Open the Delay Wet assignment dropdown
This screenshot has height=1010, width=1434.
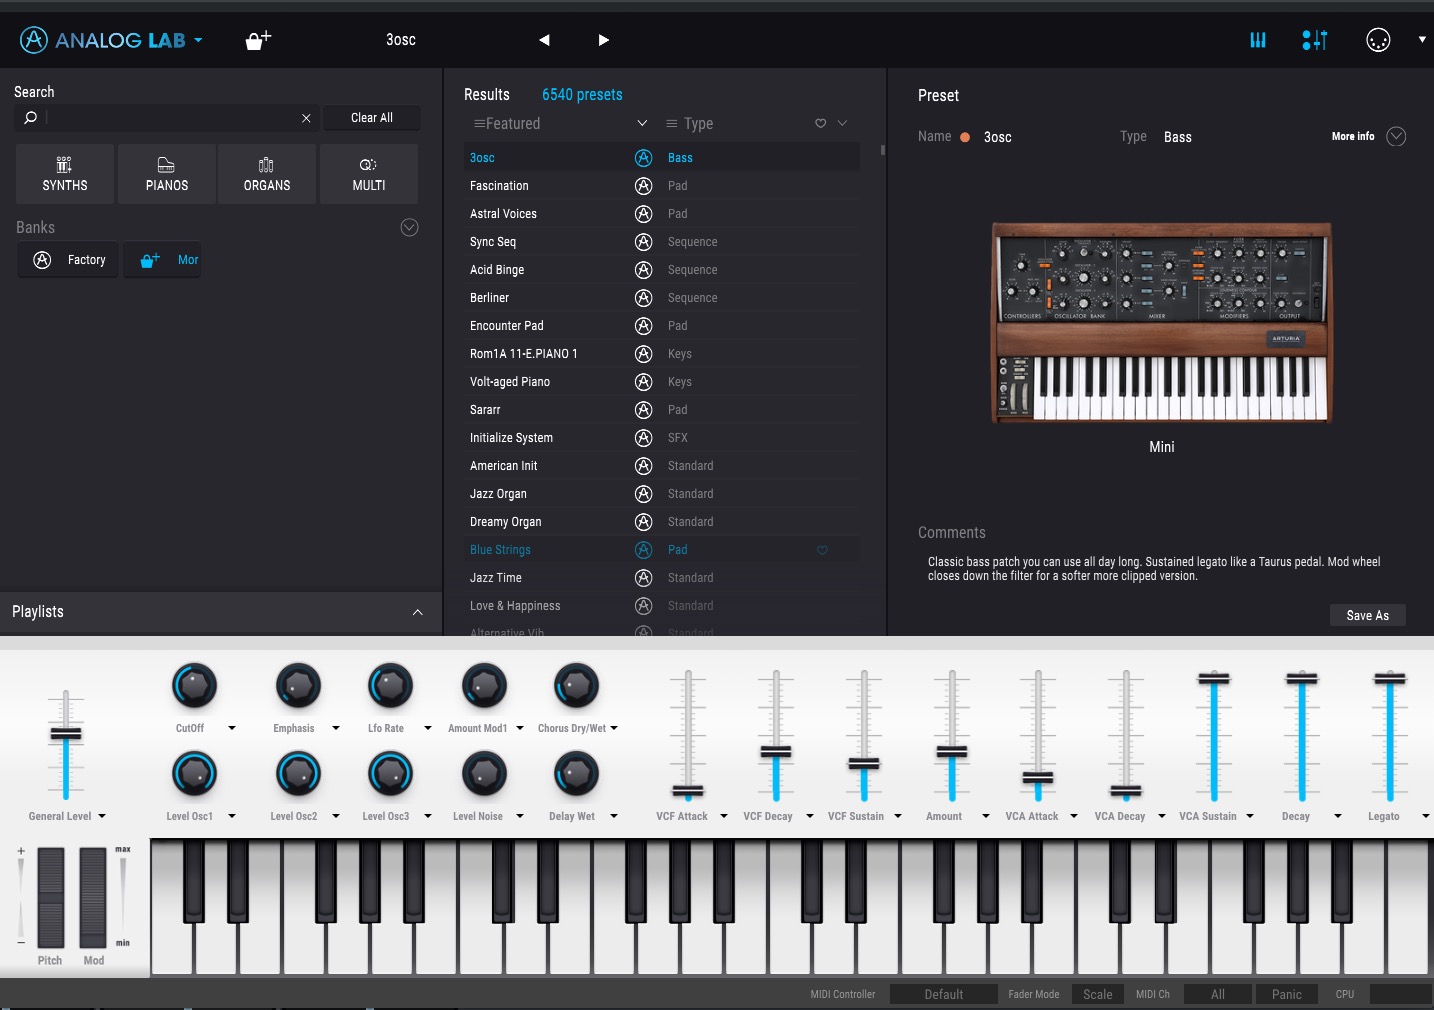(x=614, y=816)
